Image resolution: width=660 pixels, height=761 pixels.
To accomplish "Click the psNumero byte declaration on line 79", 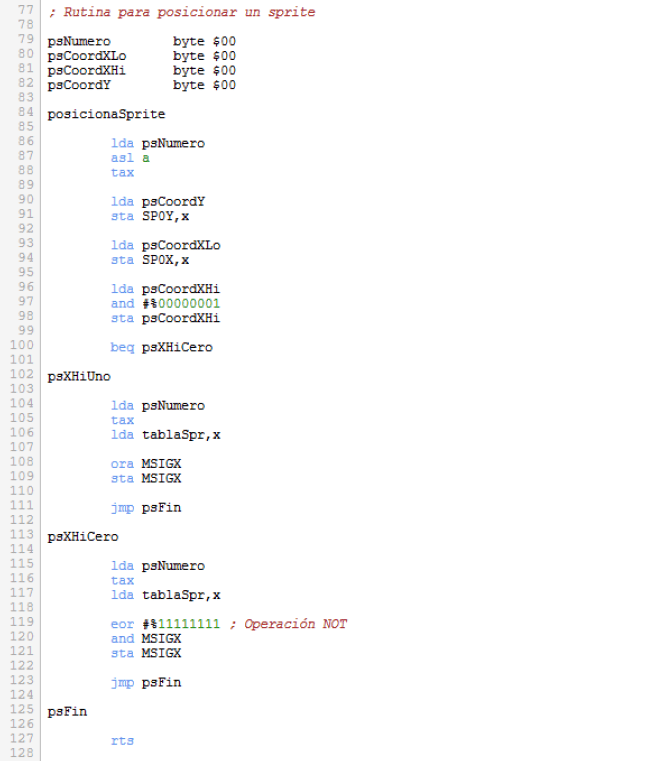I will 141,41.
